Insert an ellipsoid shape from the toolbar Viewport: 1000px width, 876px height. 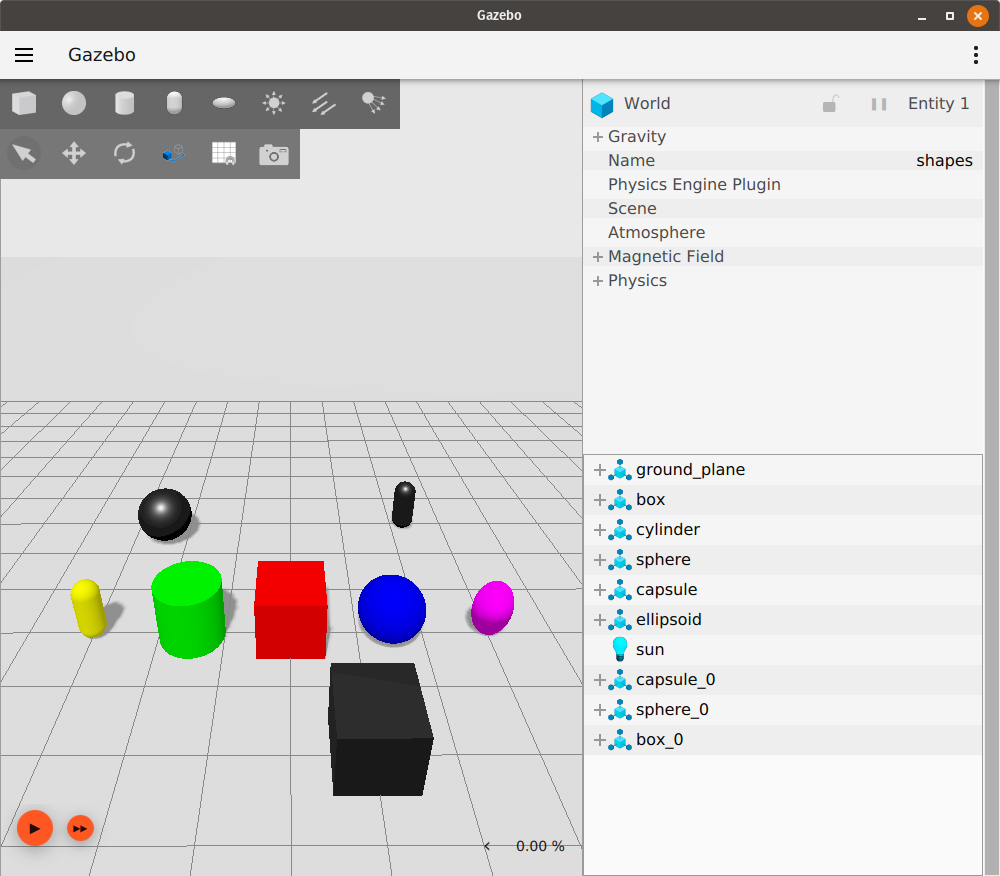(224, 103)
